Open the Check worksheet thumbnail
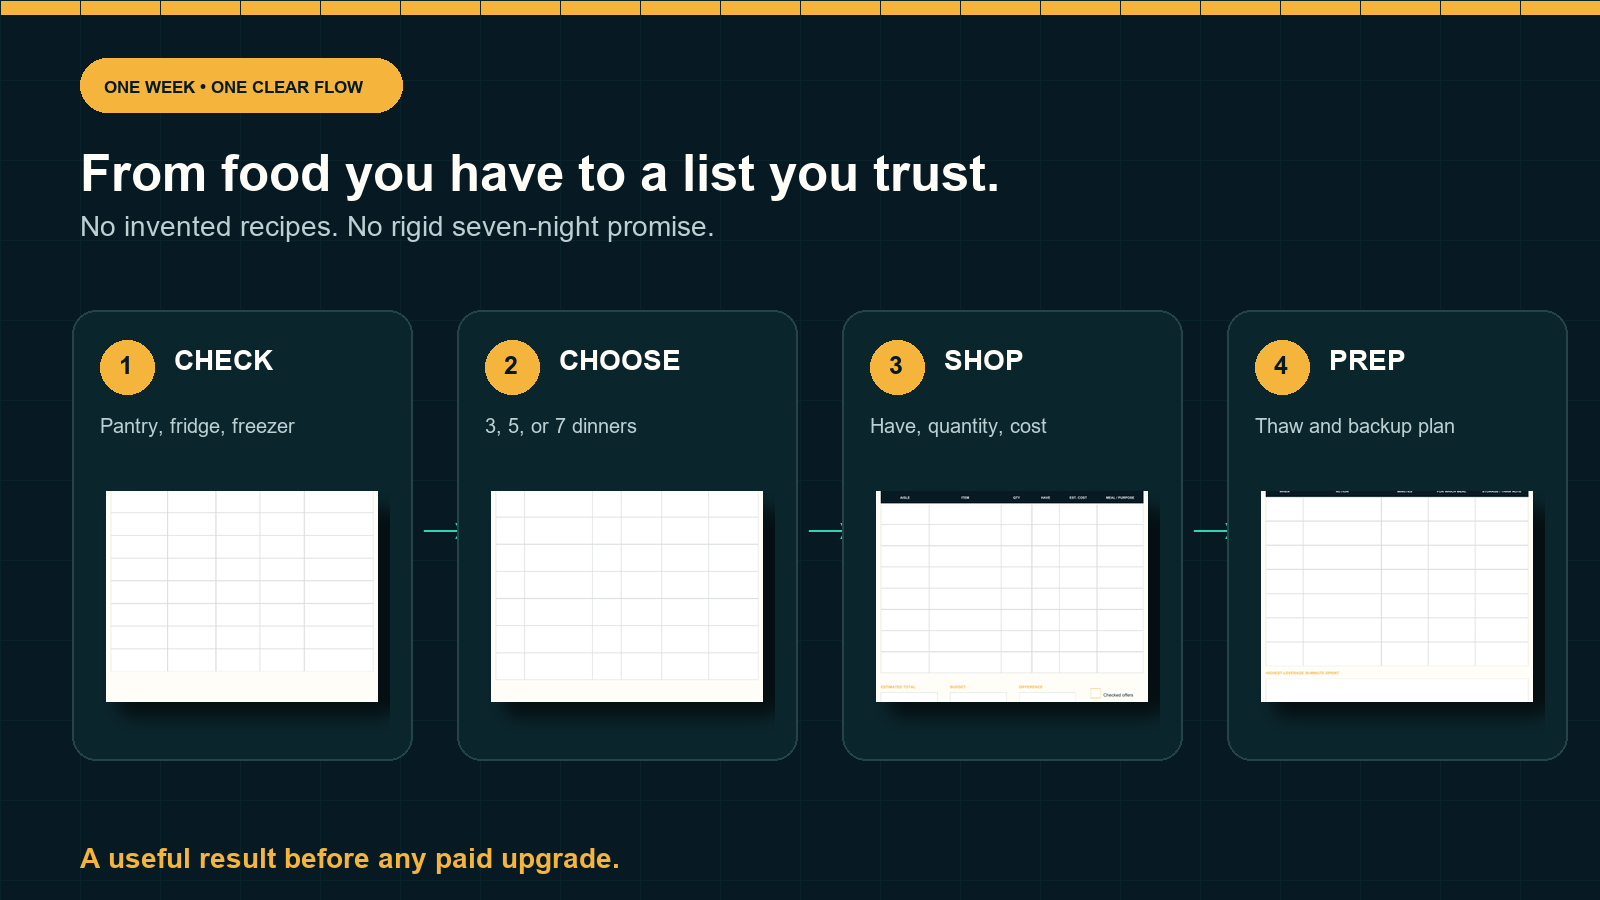 tap(242, 596)
